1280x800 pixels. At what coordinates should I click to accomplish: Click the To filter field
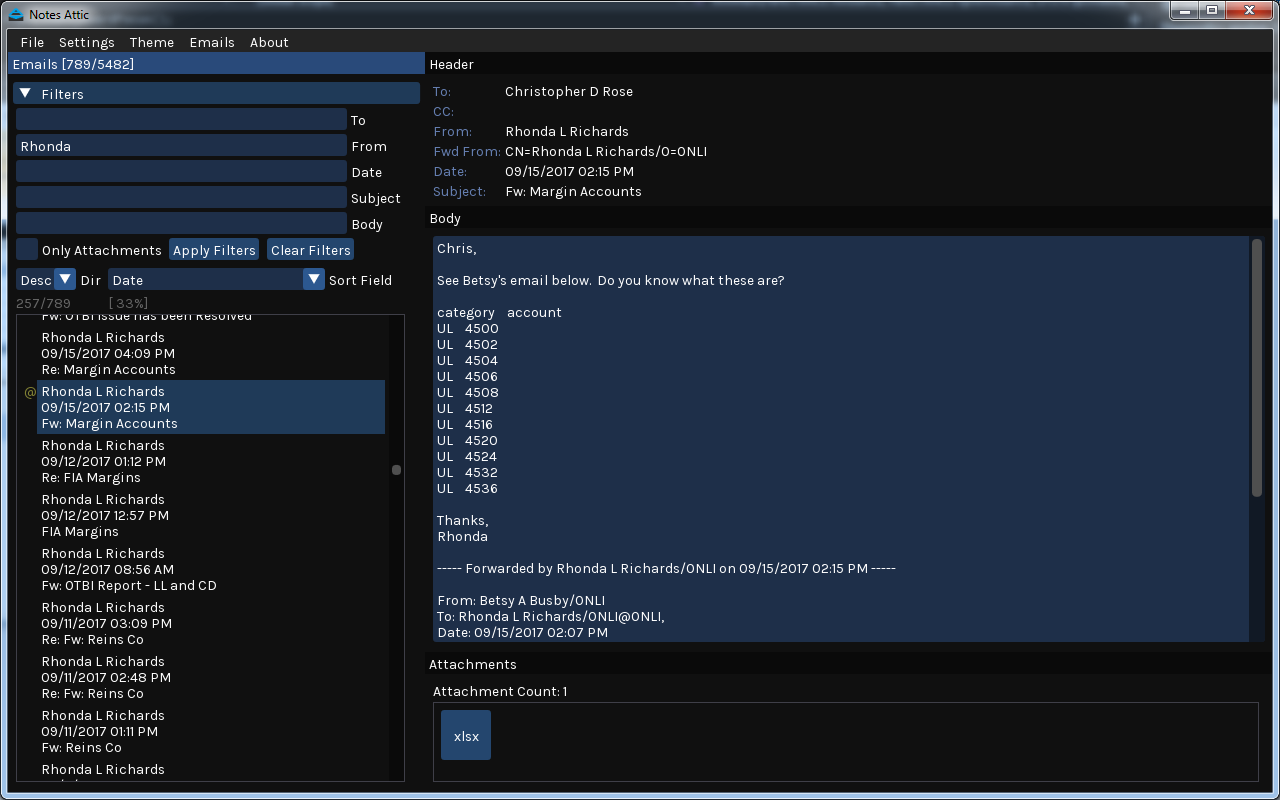pos(181,119)
